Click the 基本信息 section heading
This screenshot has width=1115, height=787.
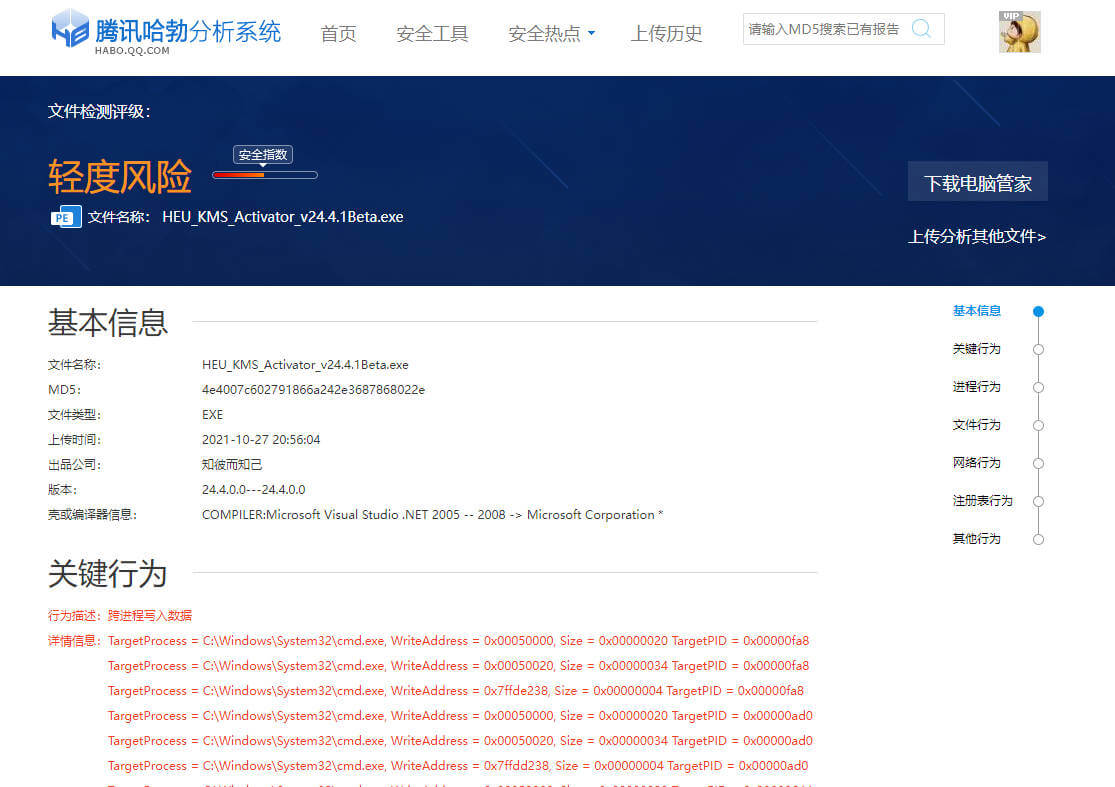(108, 323)
